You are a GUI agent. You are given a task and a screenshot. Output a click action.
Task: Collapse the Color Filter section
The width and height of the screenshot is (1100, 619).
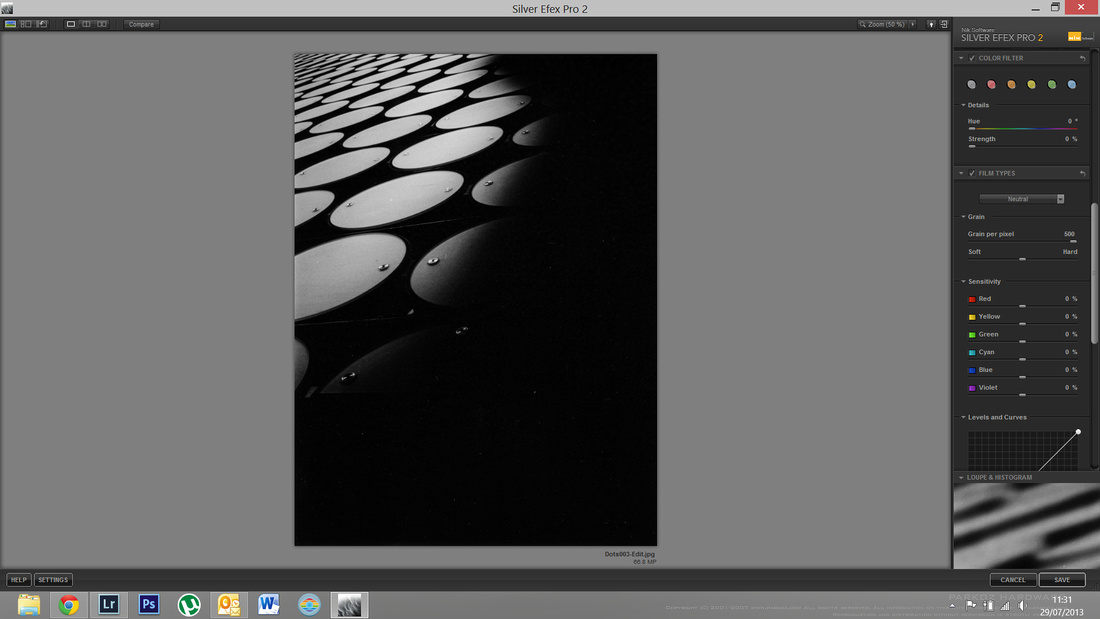click(961, 58)
